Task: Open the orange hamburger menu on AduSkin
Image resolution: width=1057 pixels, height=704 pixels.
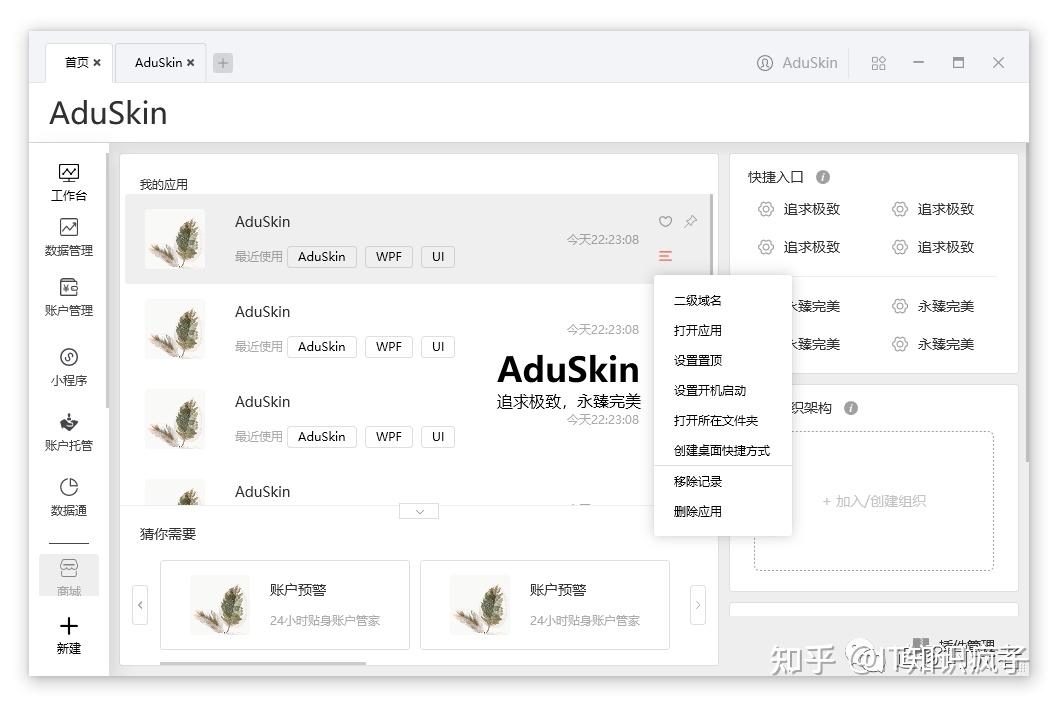Action: 665,256
